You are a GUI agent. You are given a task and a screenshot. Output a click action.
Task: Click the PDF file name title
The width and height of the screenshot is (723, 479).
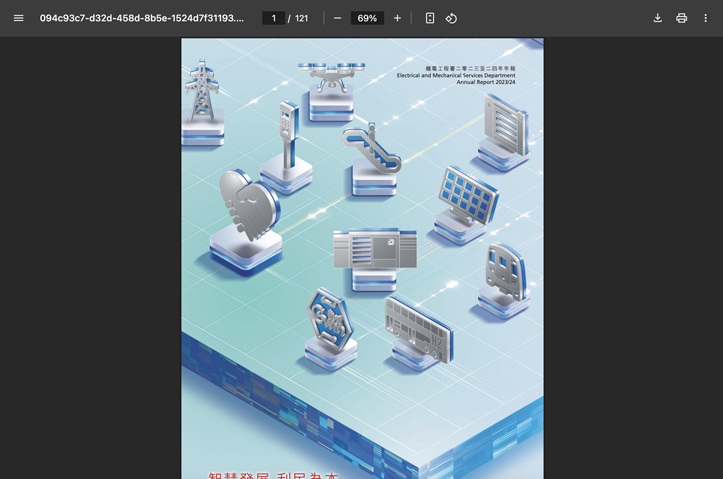click(x=142, y=18)
